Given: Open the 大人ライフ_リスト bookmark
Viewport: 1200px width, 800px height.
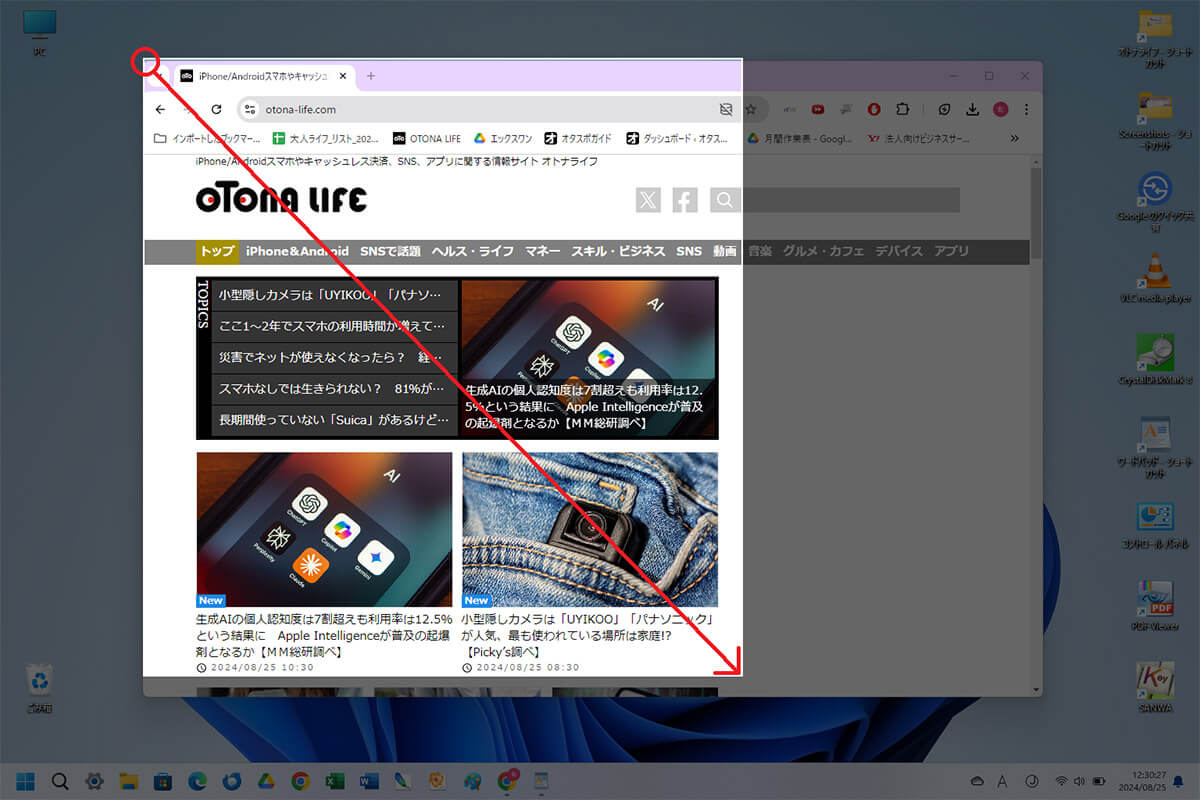Looking at the screenshot, I should (326, 138).
